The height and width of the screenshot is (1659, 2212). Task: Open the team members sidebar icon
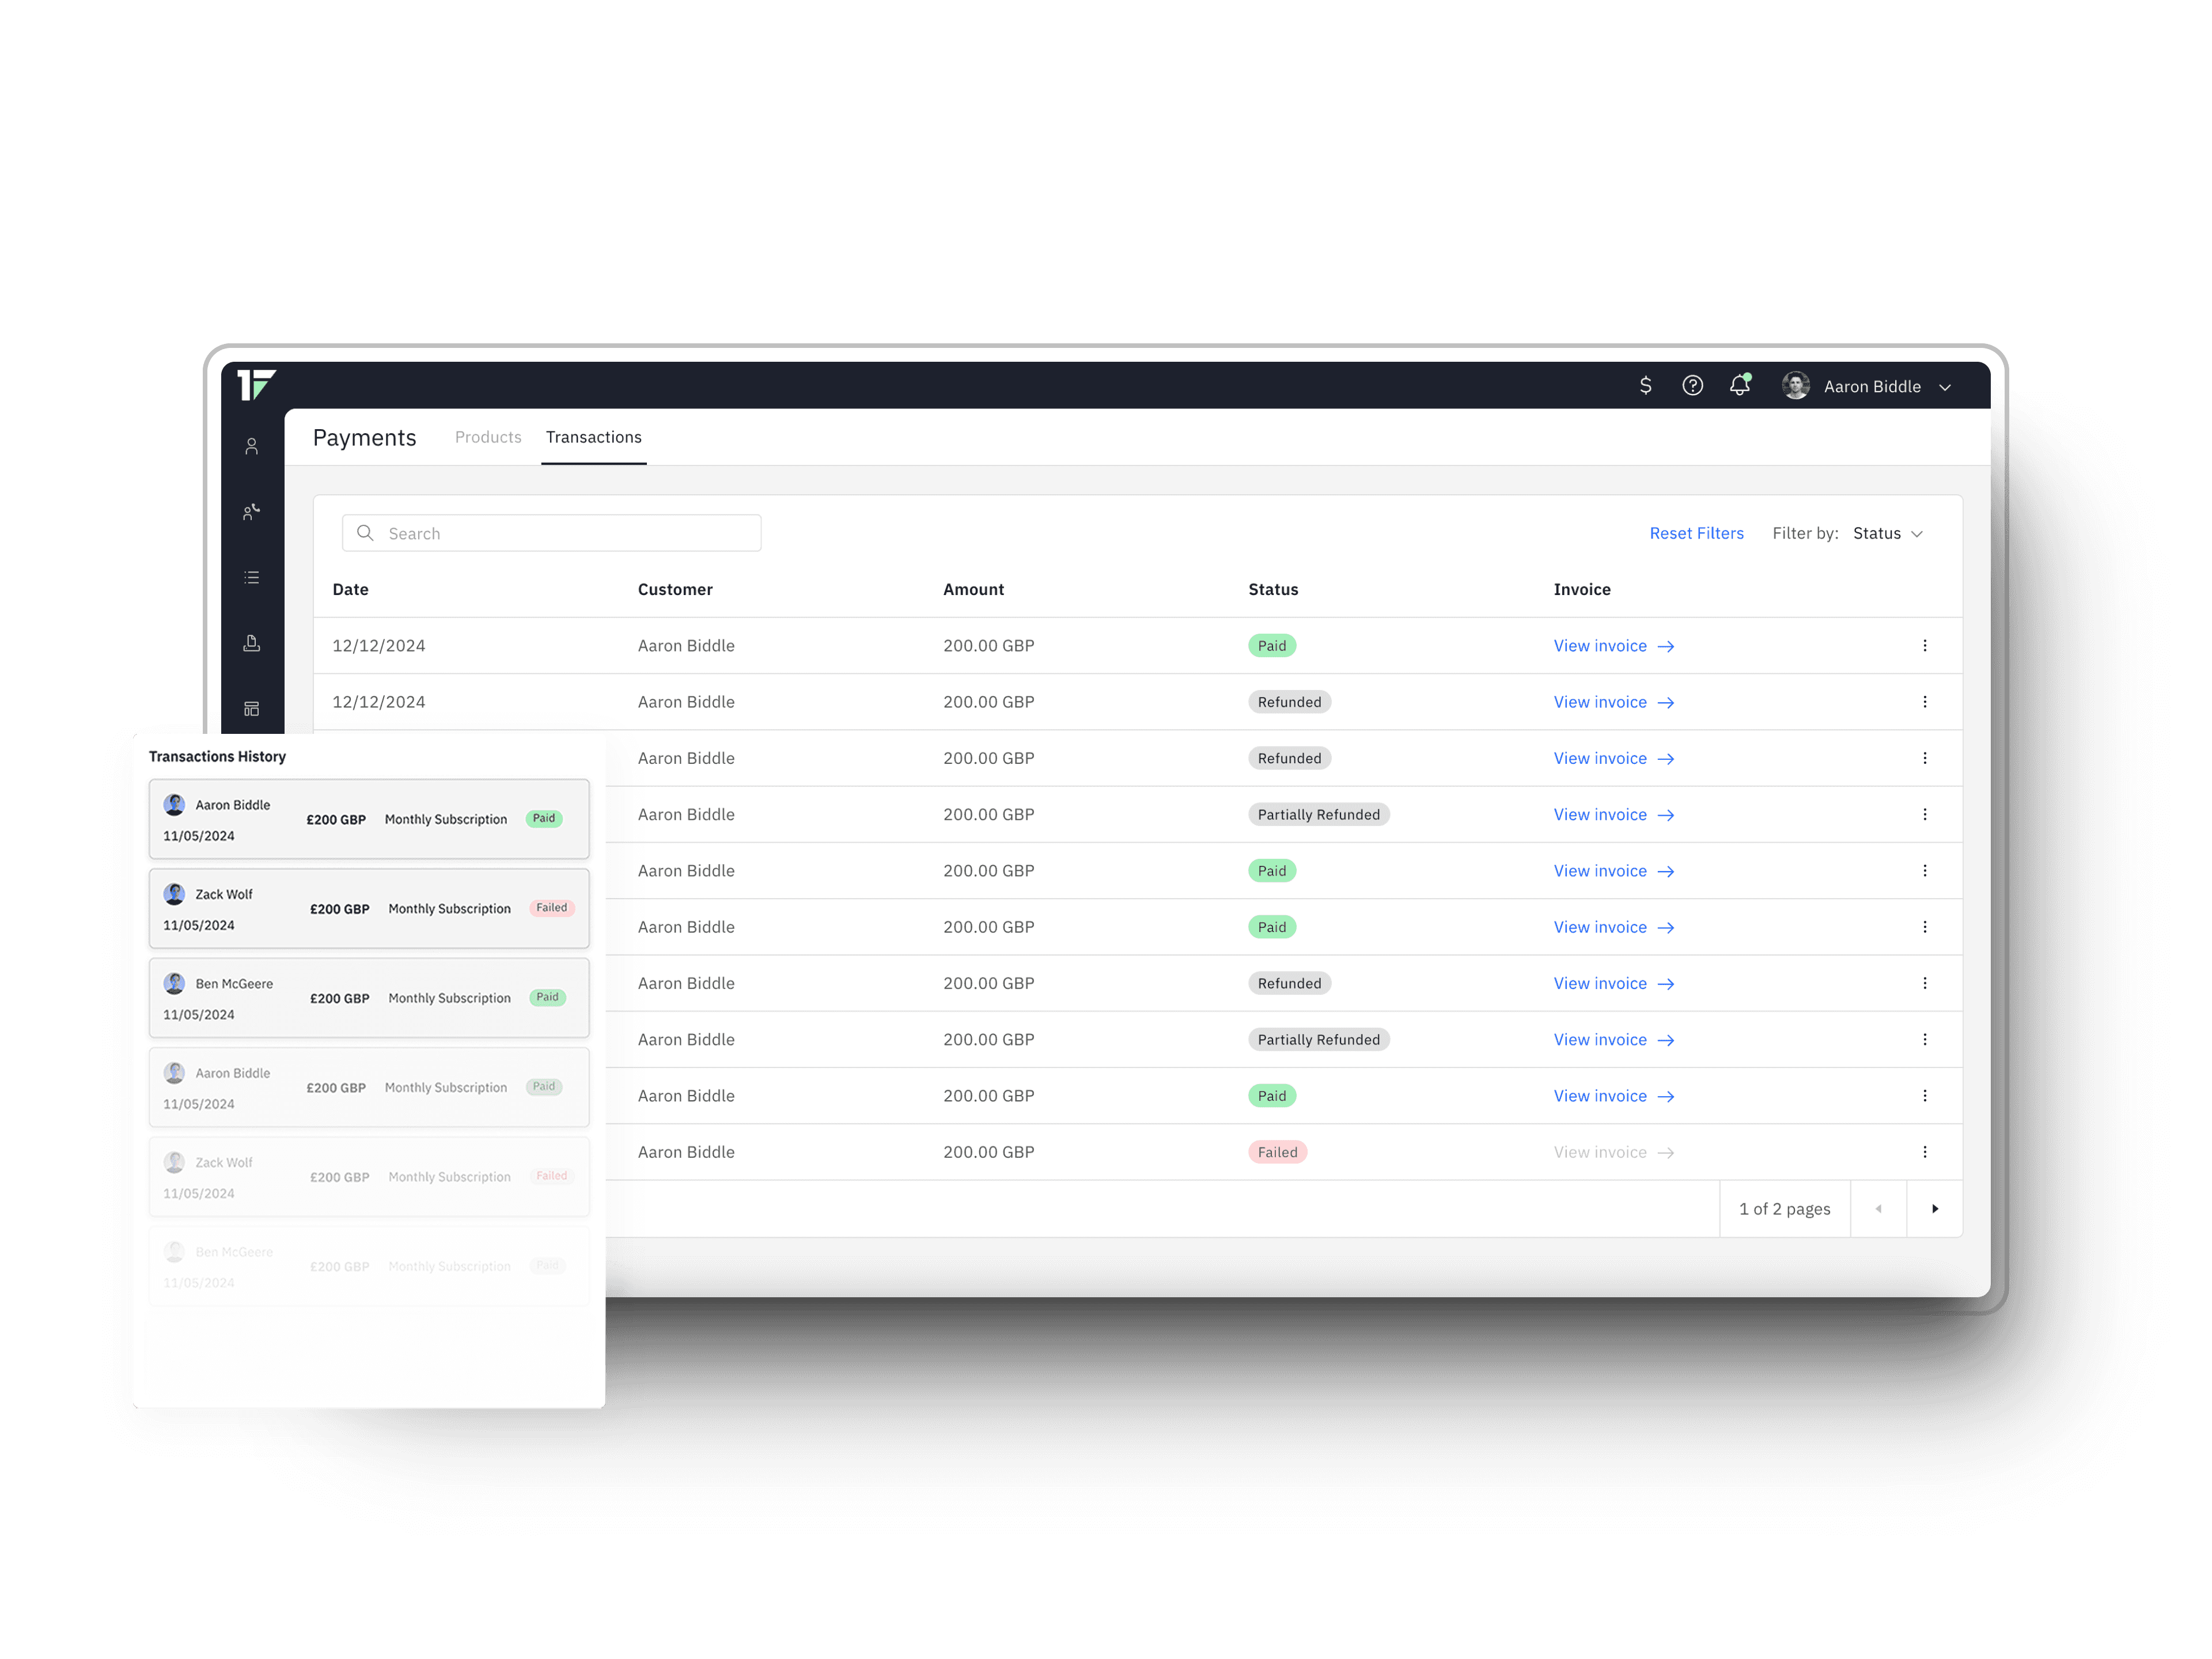pyautogui.click(x=252, y=512)
